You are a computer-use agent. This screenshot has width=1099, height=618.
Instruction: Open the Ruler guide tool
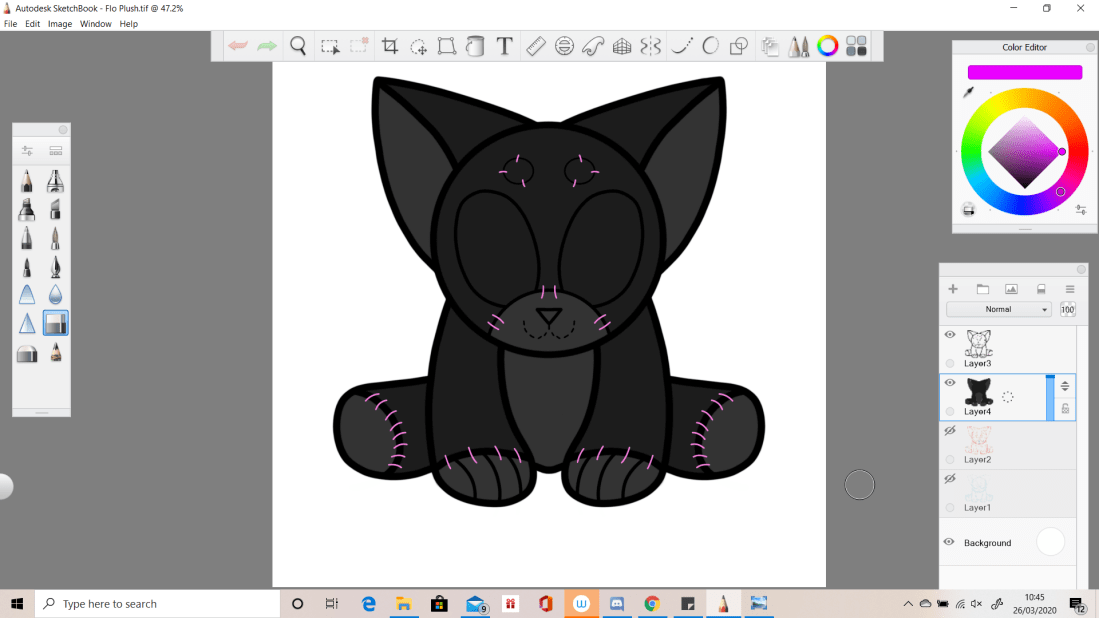point(535,46)
